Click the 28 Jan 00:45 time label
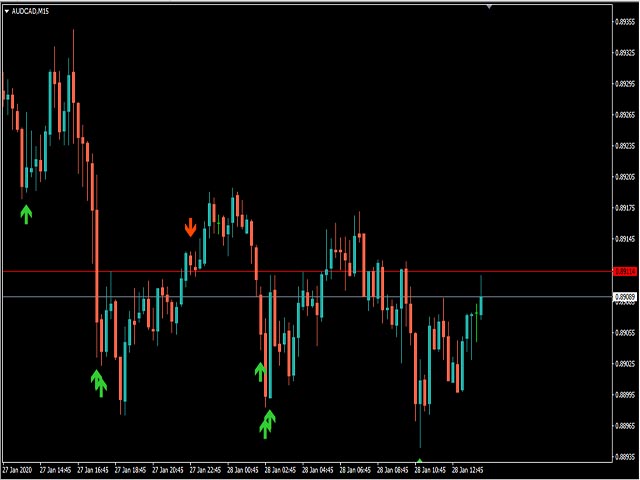 click(243, 470)
